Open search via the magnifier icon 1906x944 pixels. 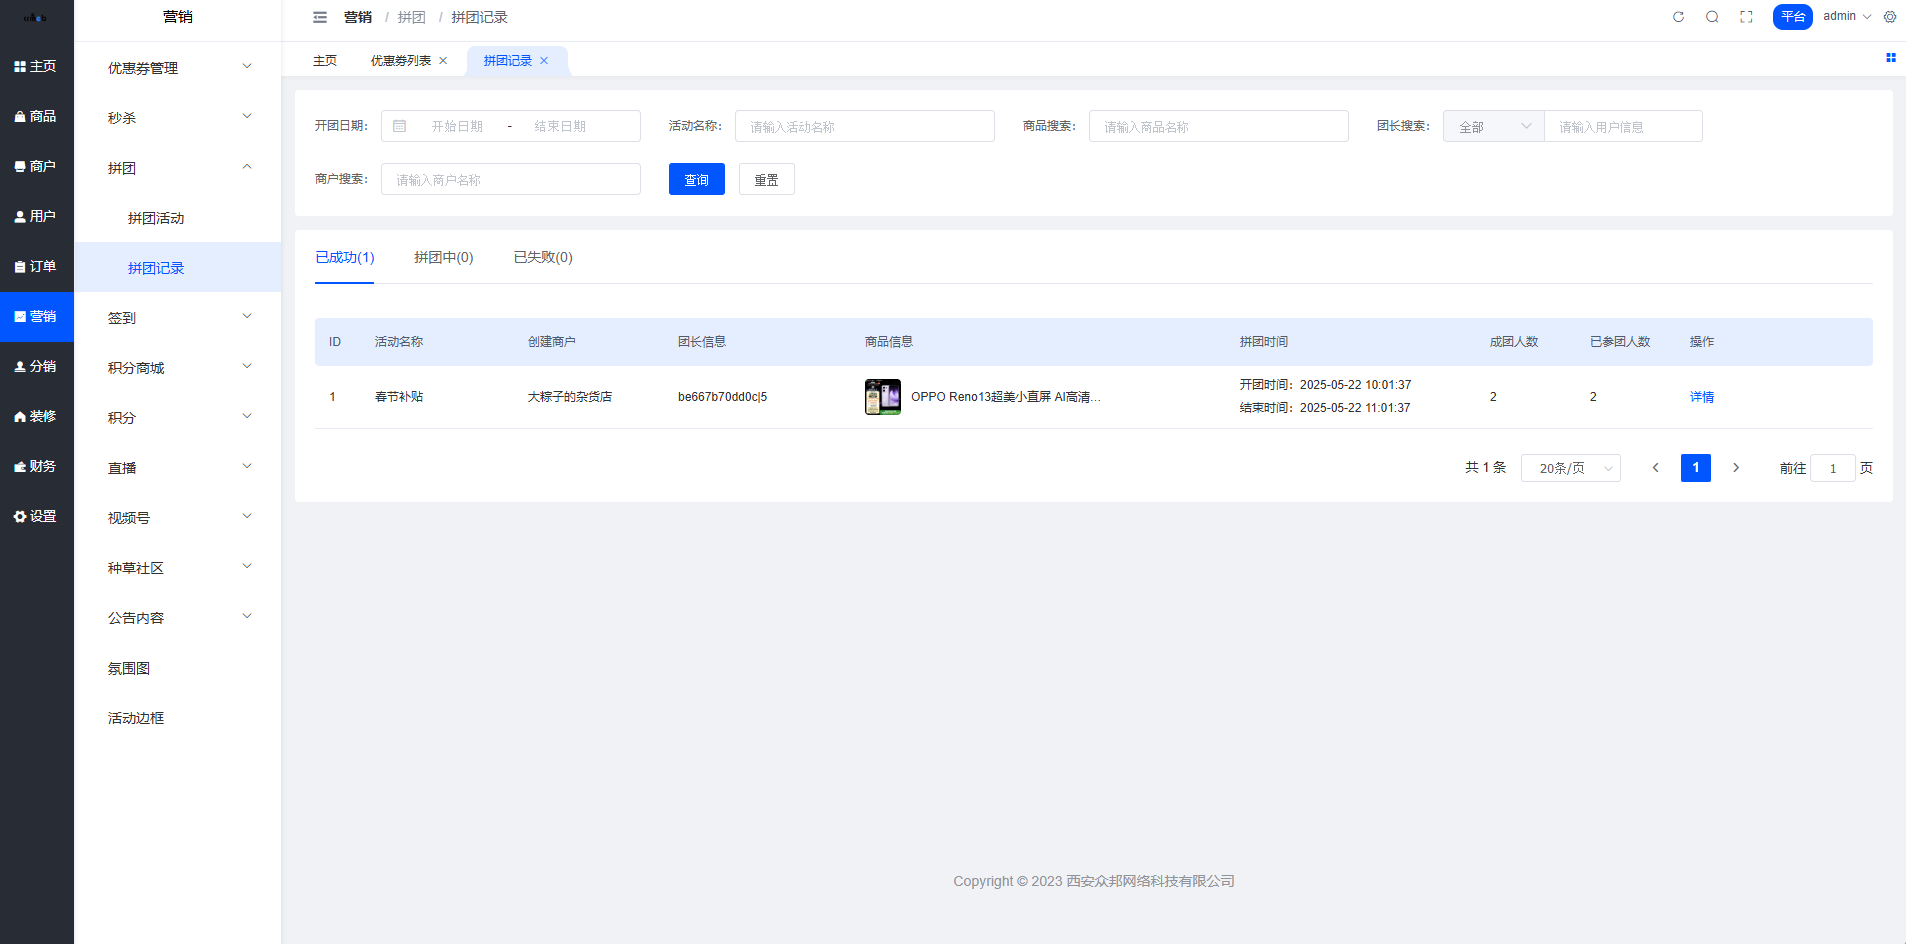1712,17
